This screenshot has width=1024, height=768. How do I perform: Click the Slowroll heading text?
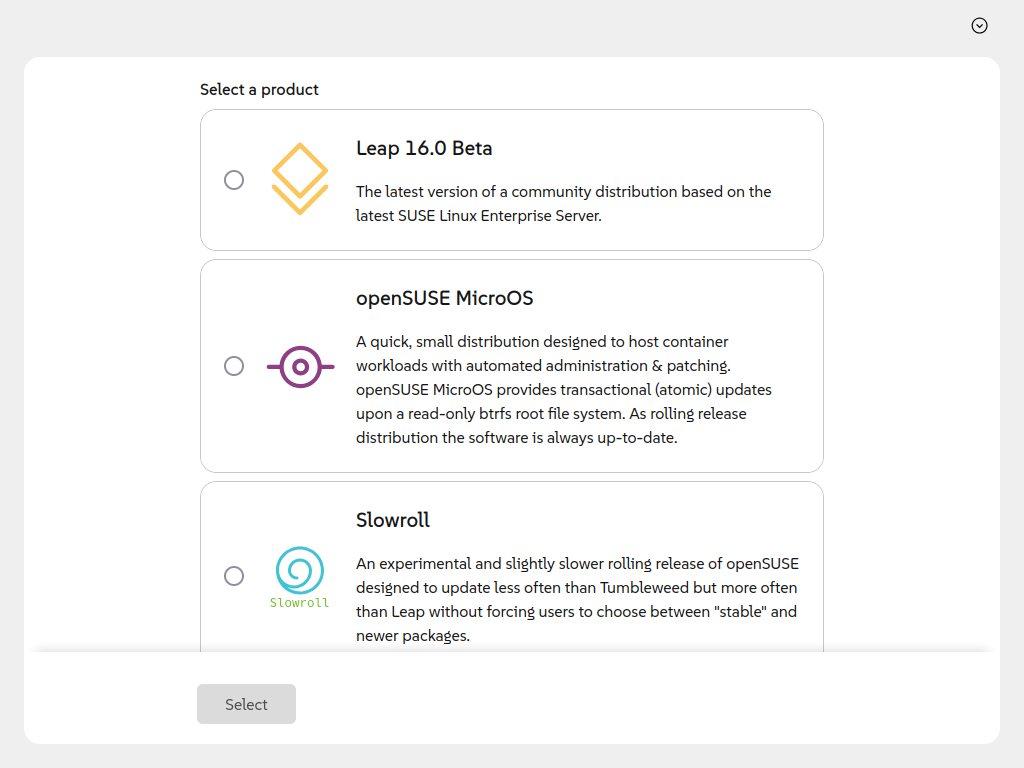coord(392,520)
